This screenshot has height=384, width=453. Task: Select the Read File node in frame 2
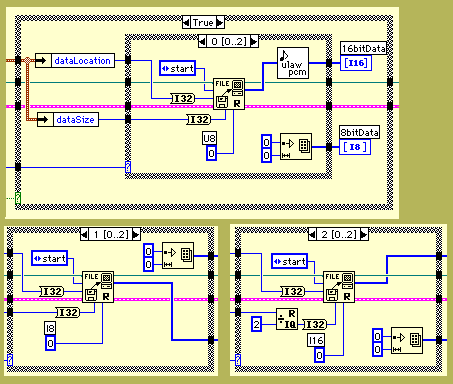tap(339, 287)
